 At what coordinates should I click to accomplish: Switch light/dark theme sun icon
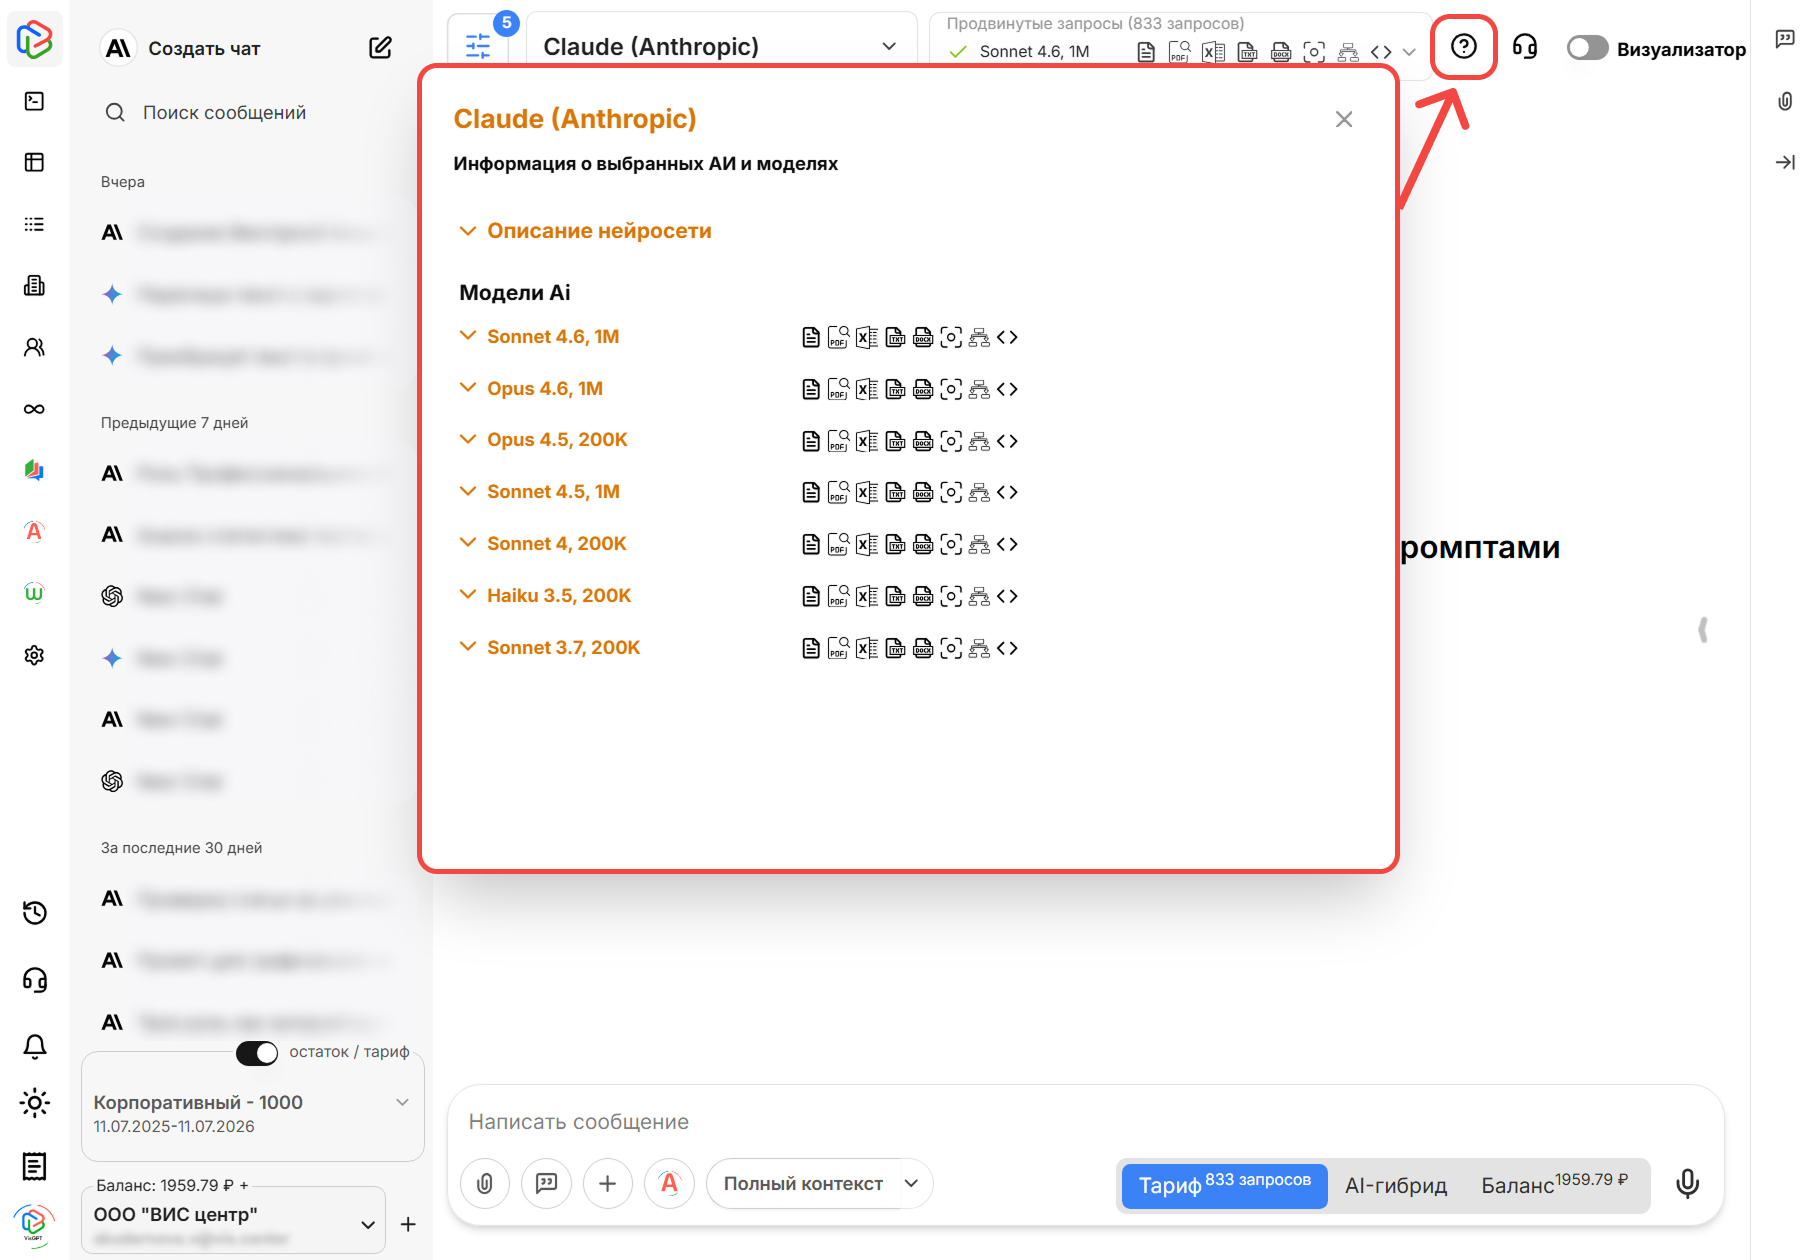(34, 1104)
